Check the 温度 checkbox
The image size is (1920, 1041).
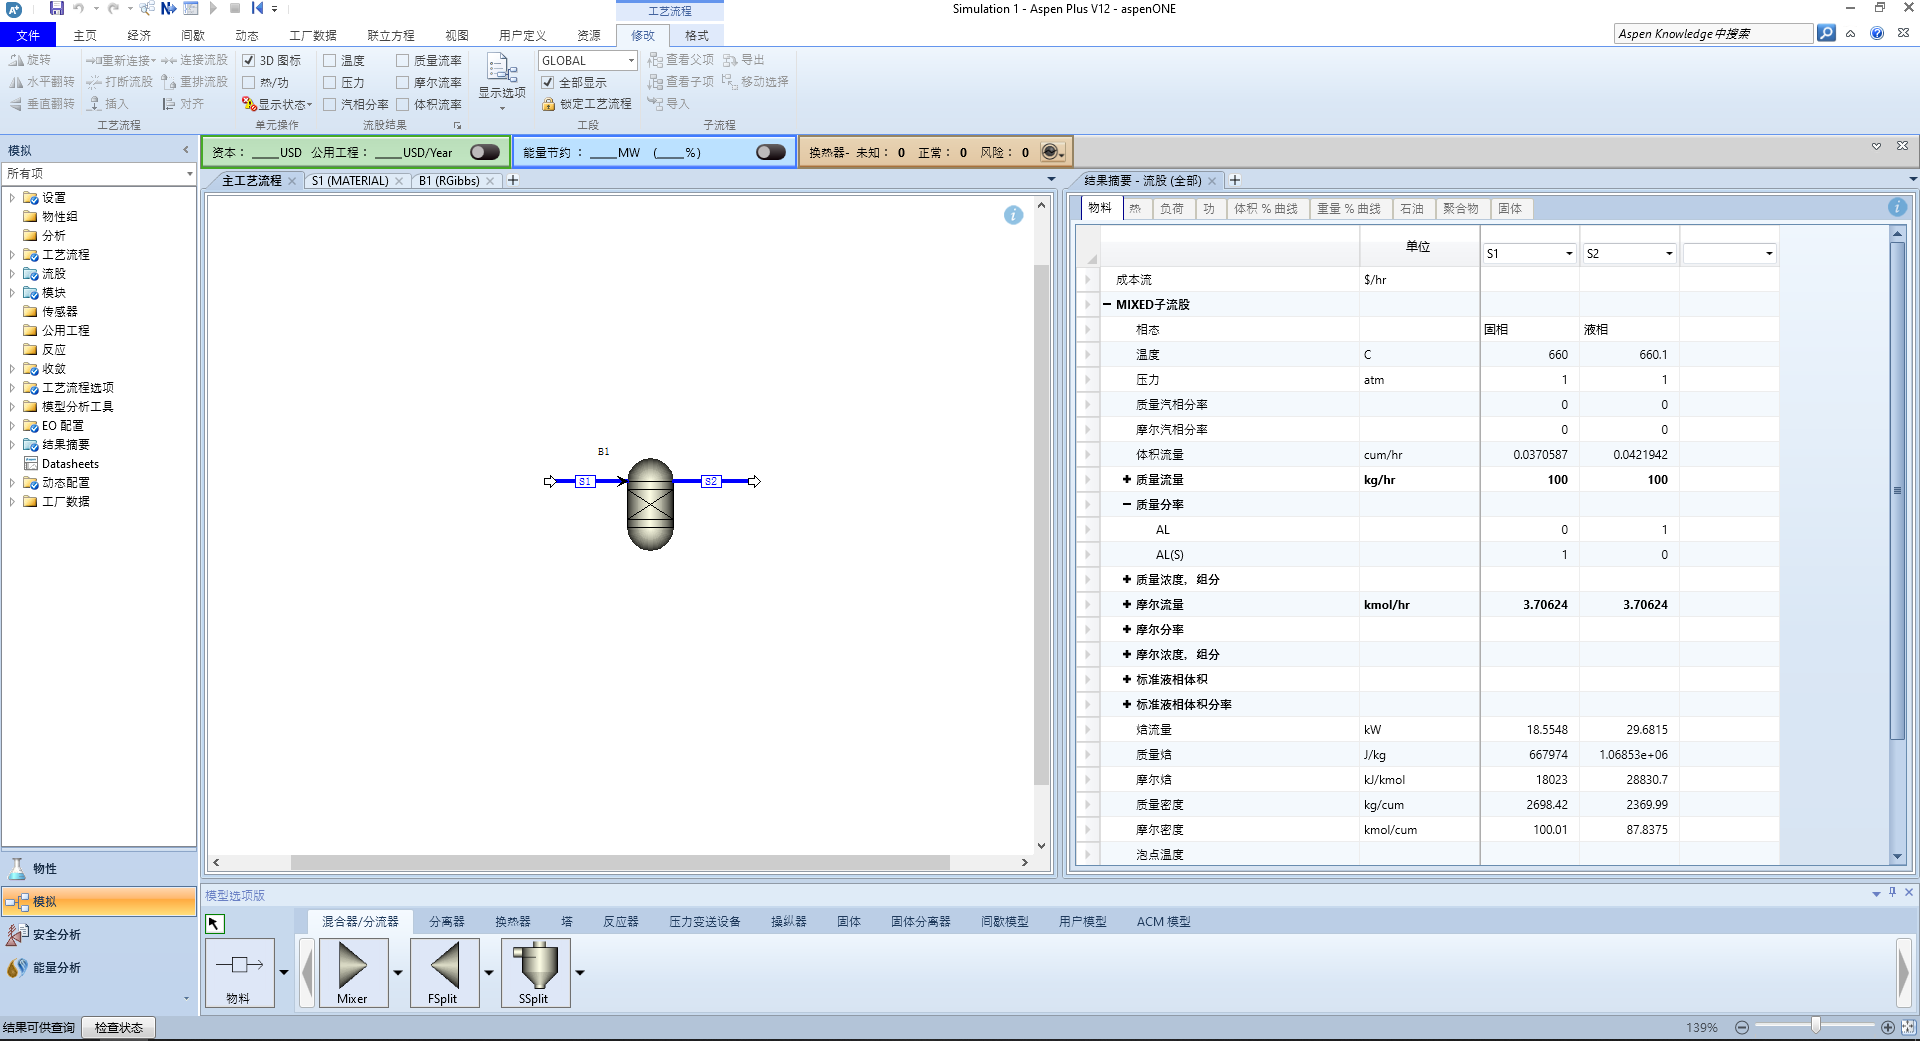coord(329,61)
